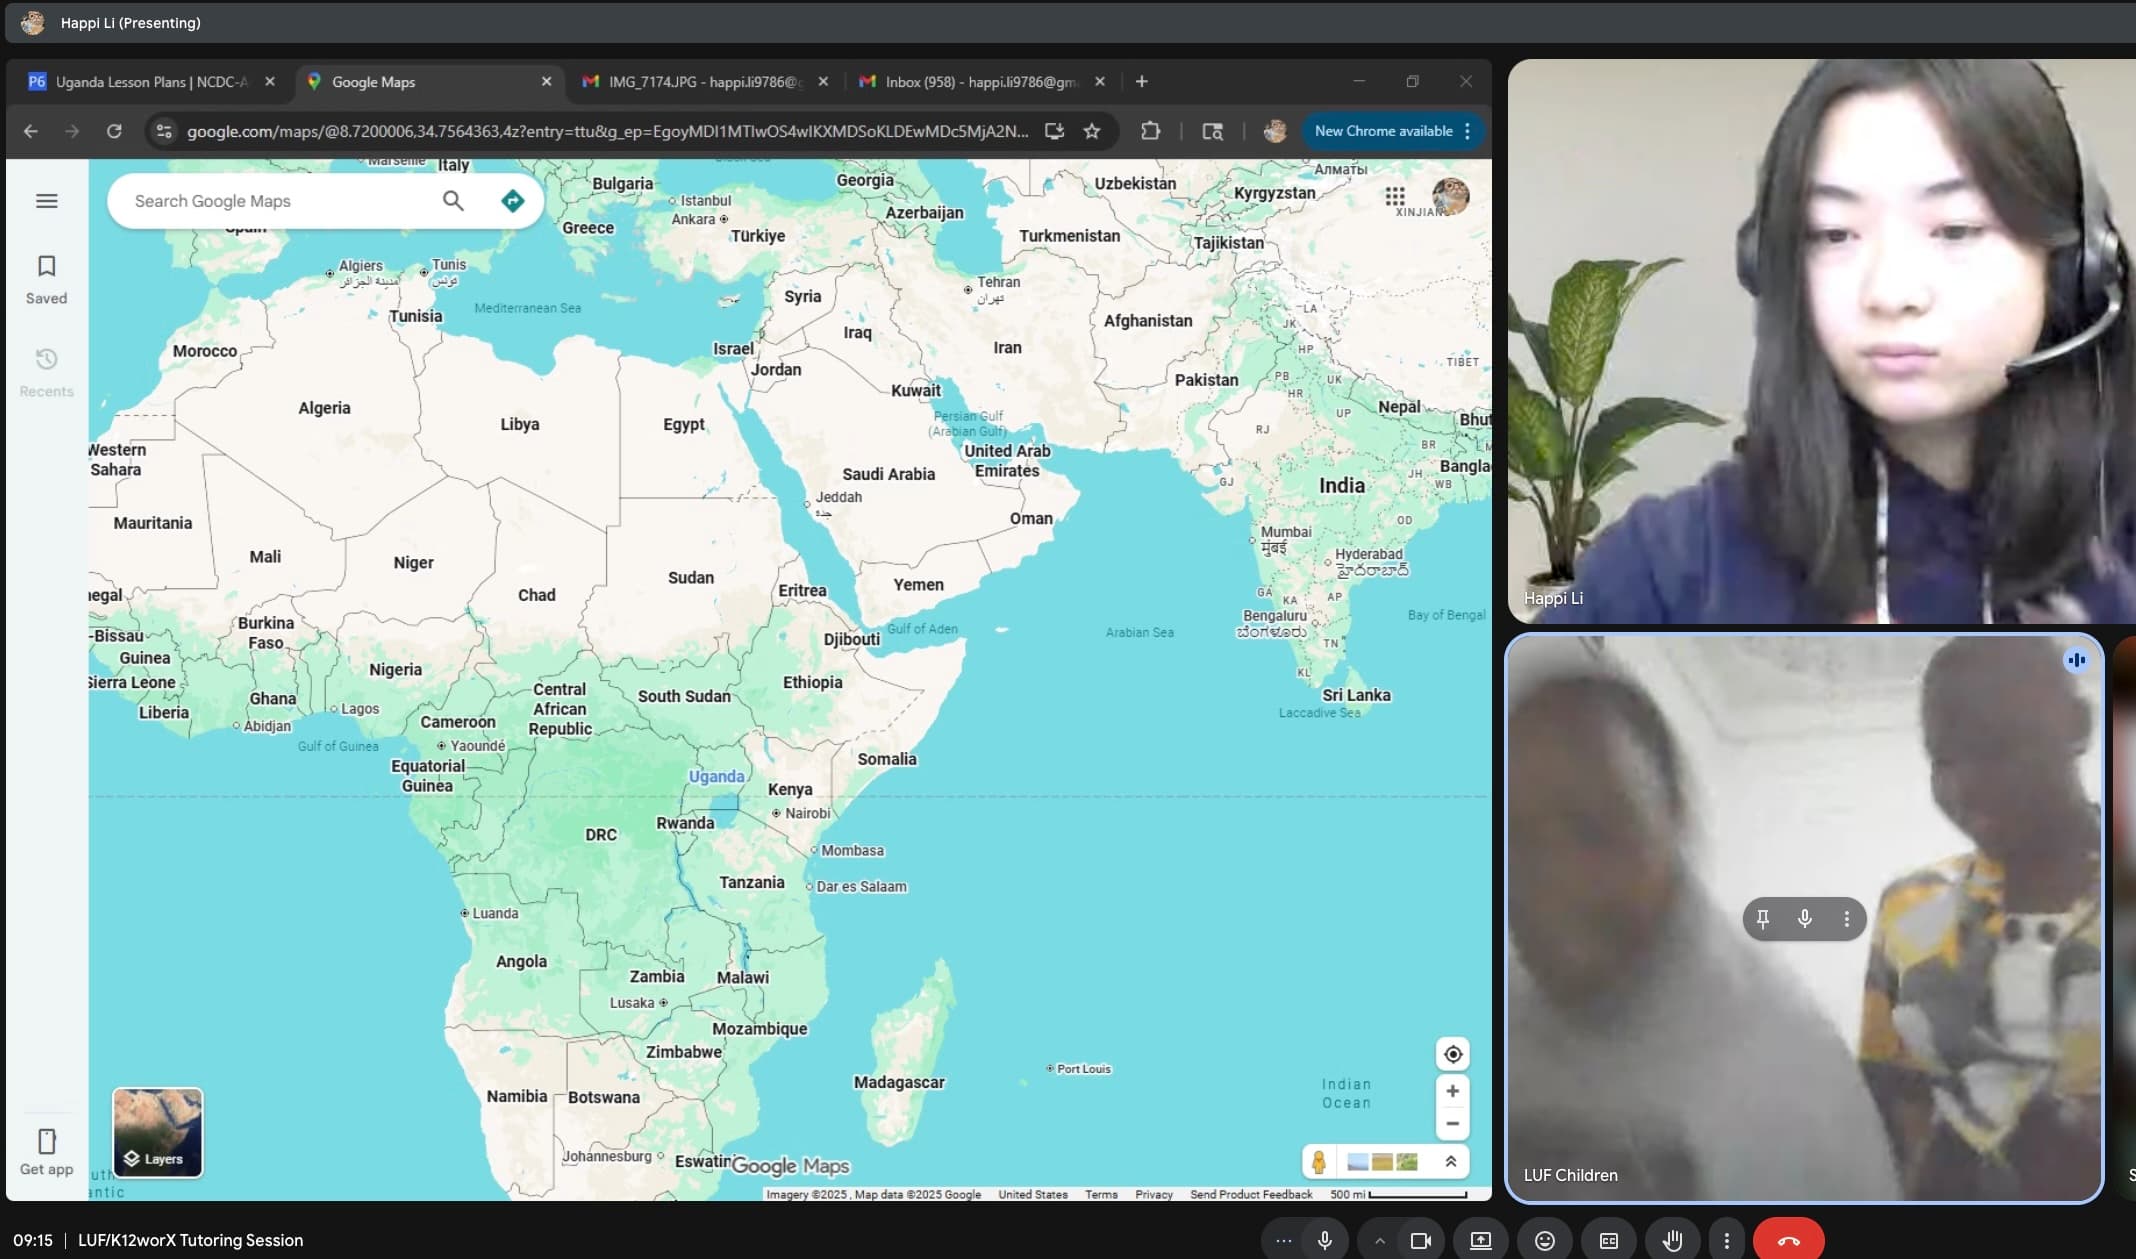Image resolution: width=2136 pixels, height=1259 pixels.
Task: Click the Kenya label on map
Action: 790,789
